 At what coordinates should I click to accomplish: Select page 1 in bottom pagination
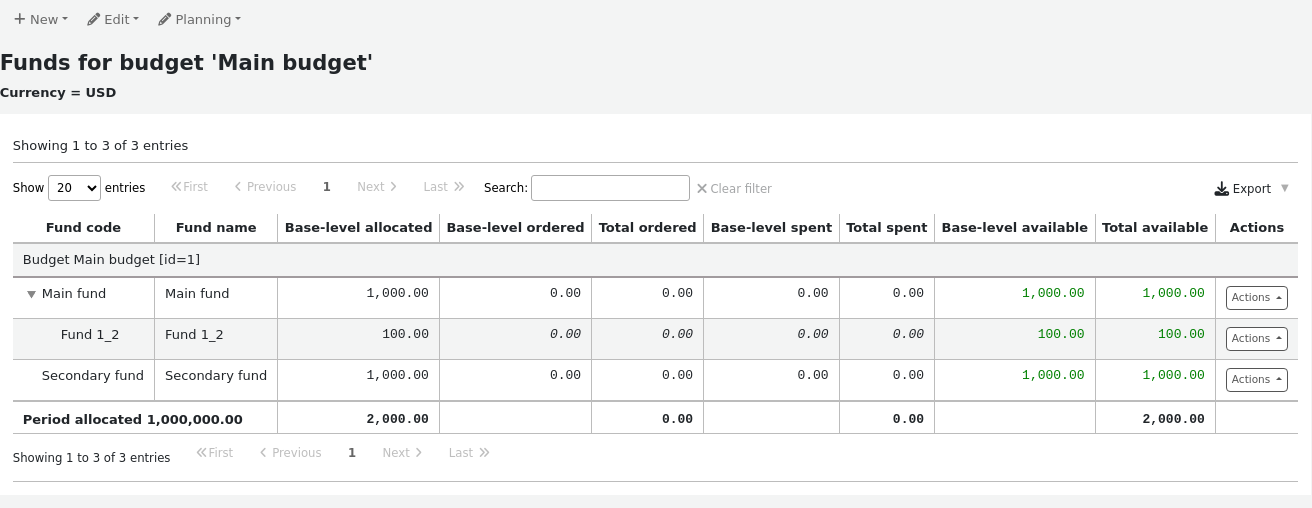[x=352, y=453]
